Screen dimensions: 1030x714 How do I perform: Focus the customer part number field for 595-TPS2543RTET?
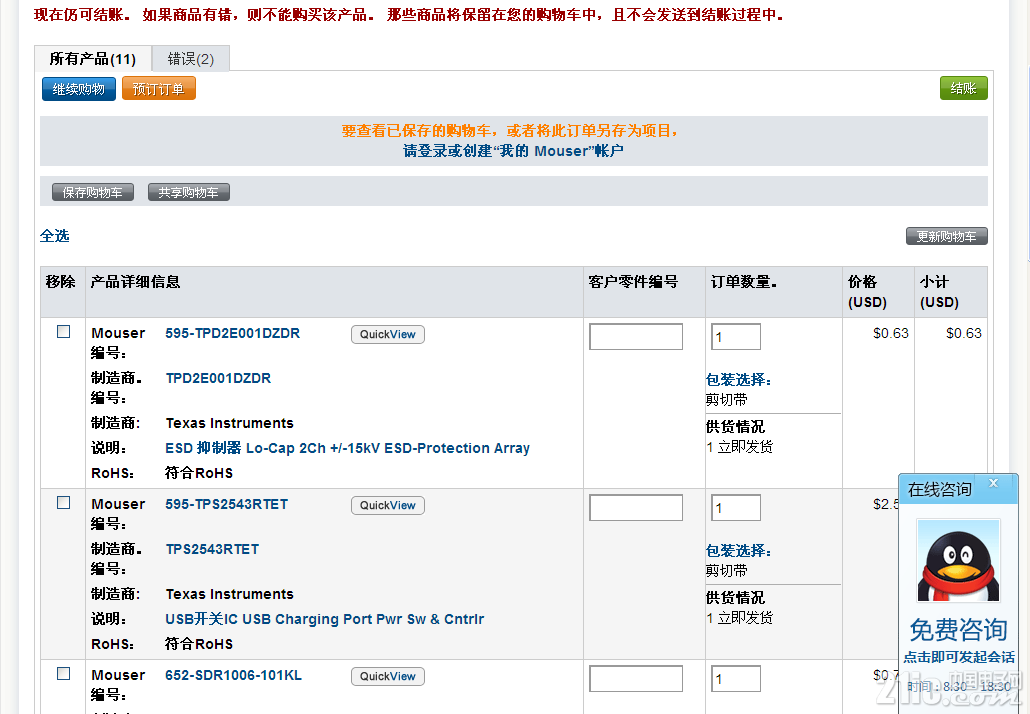pyautogui.click(x=636, y=507)
